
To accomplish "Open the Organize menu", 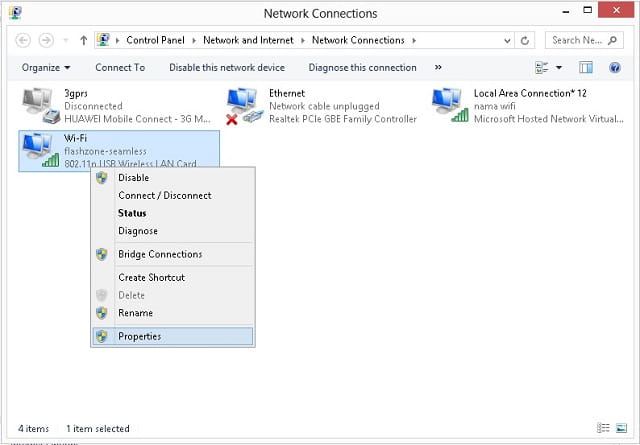I will pyautogui.click(x=46, y=67).
